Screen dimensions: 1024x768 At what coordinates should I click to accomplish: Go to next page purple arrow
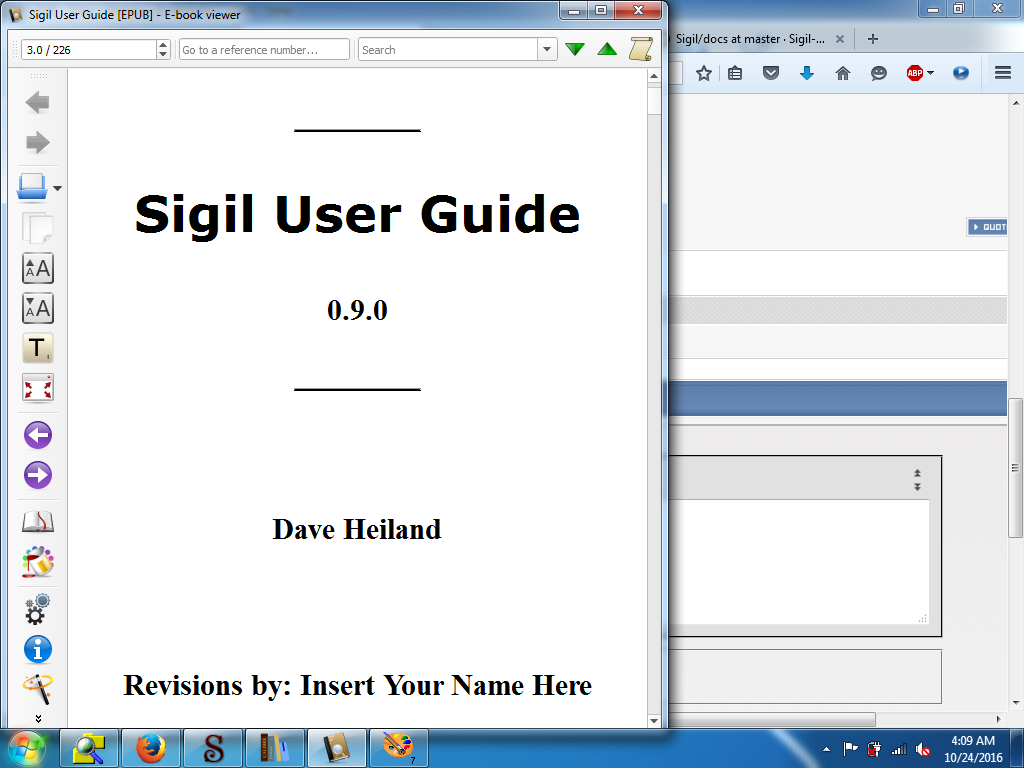(x=37, y=475)
